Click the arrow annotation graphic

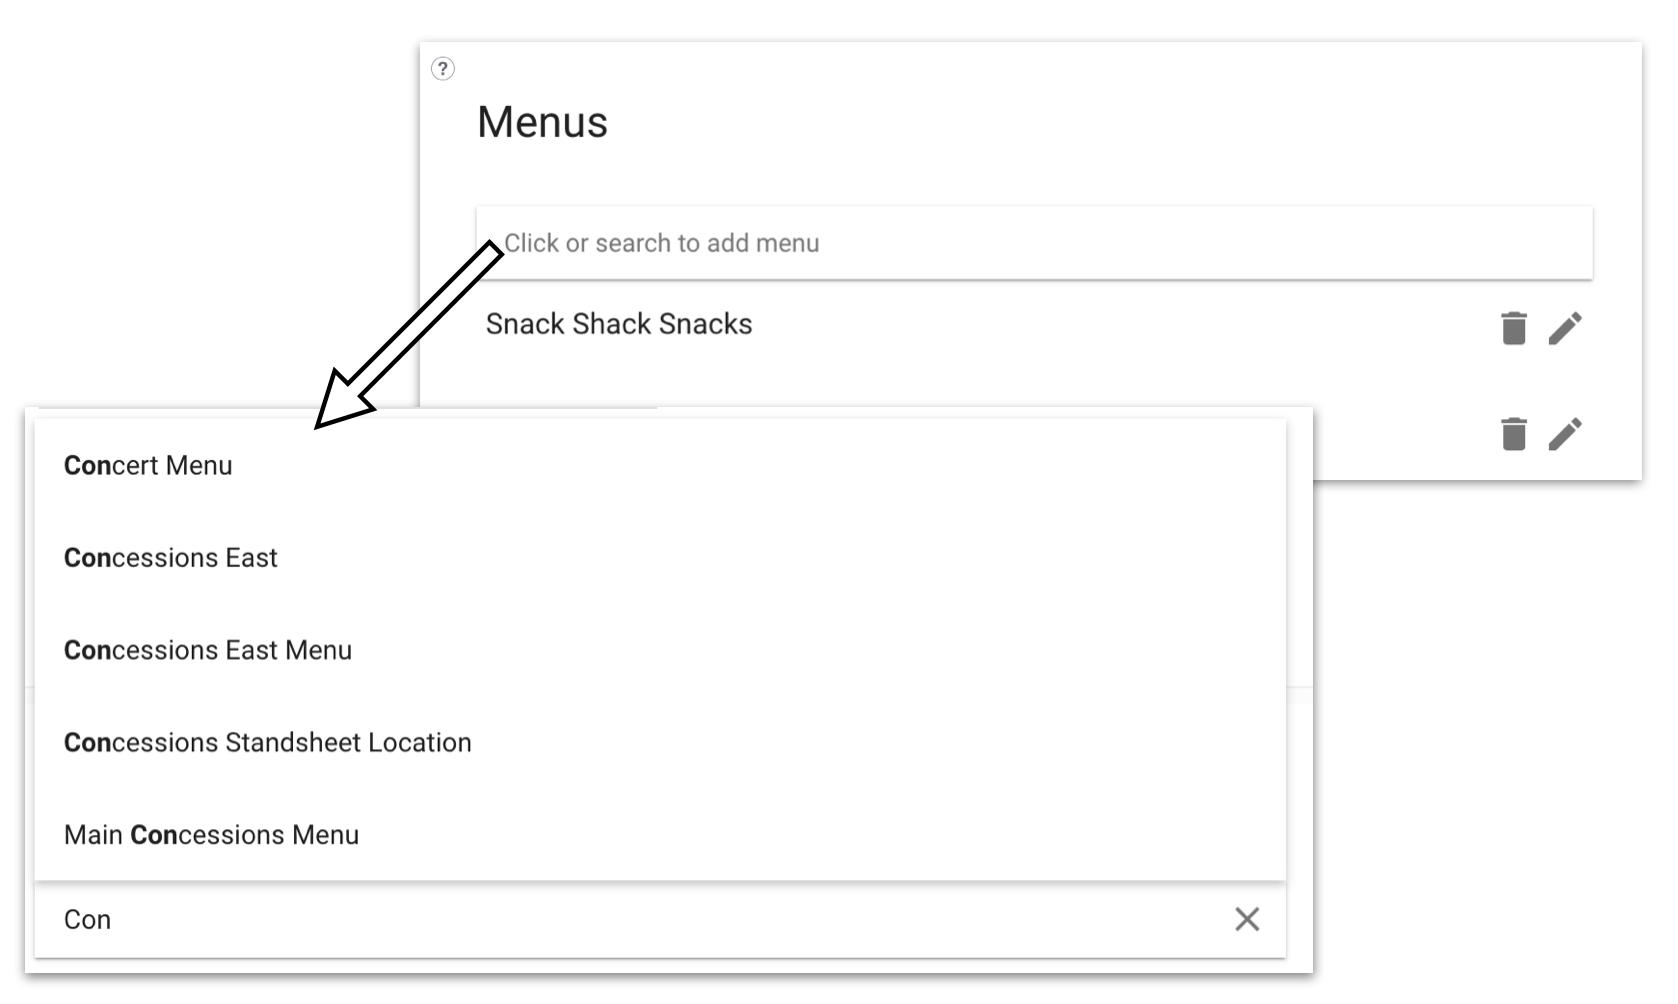pos(408,335)
